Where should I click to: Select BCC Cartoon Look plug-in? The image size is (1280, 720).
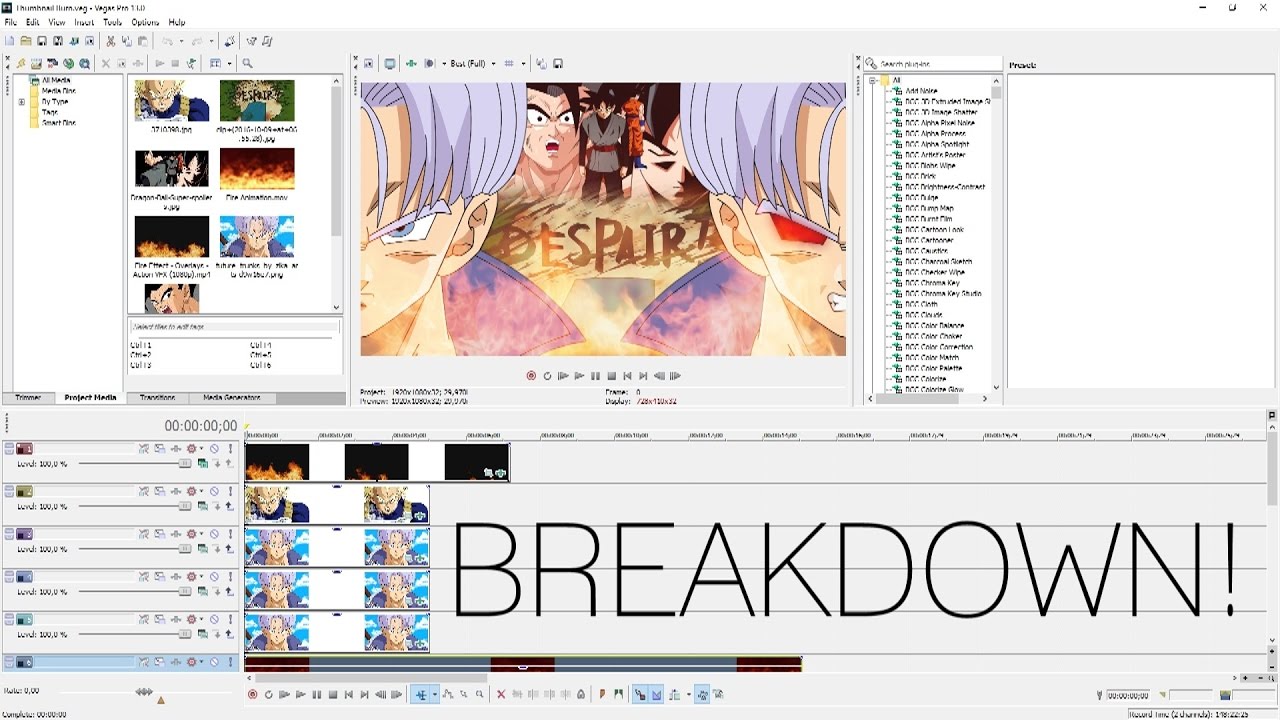click(934, 230)
